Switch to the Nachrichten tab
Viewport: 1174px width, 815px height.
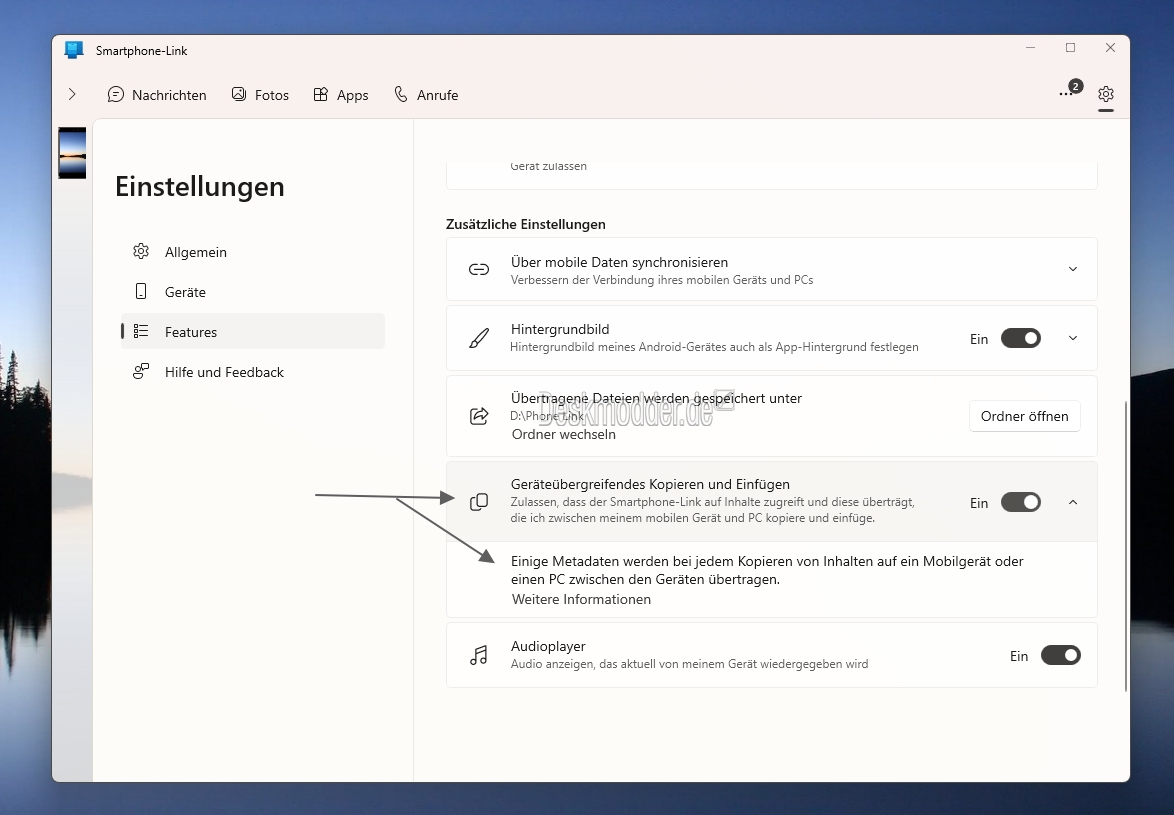point(157,95)
